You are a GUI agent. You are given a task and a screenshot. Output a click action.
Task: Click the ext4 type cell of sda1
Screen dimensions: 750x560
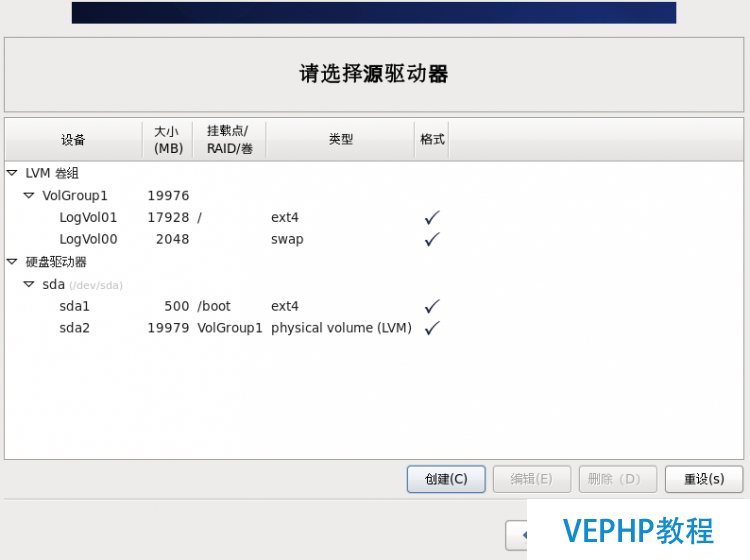point(285,306)
